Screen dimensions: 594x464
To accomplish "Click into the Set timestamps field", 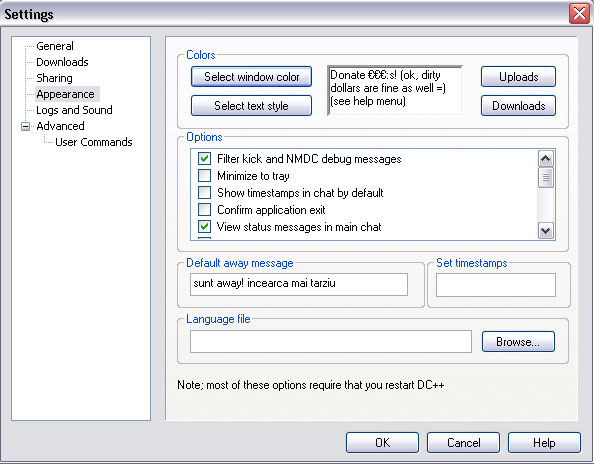I will pyautogui.click(x=496, y=285).
